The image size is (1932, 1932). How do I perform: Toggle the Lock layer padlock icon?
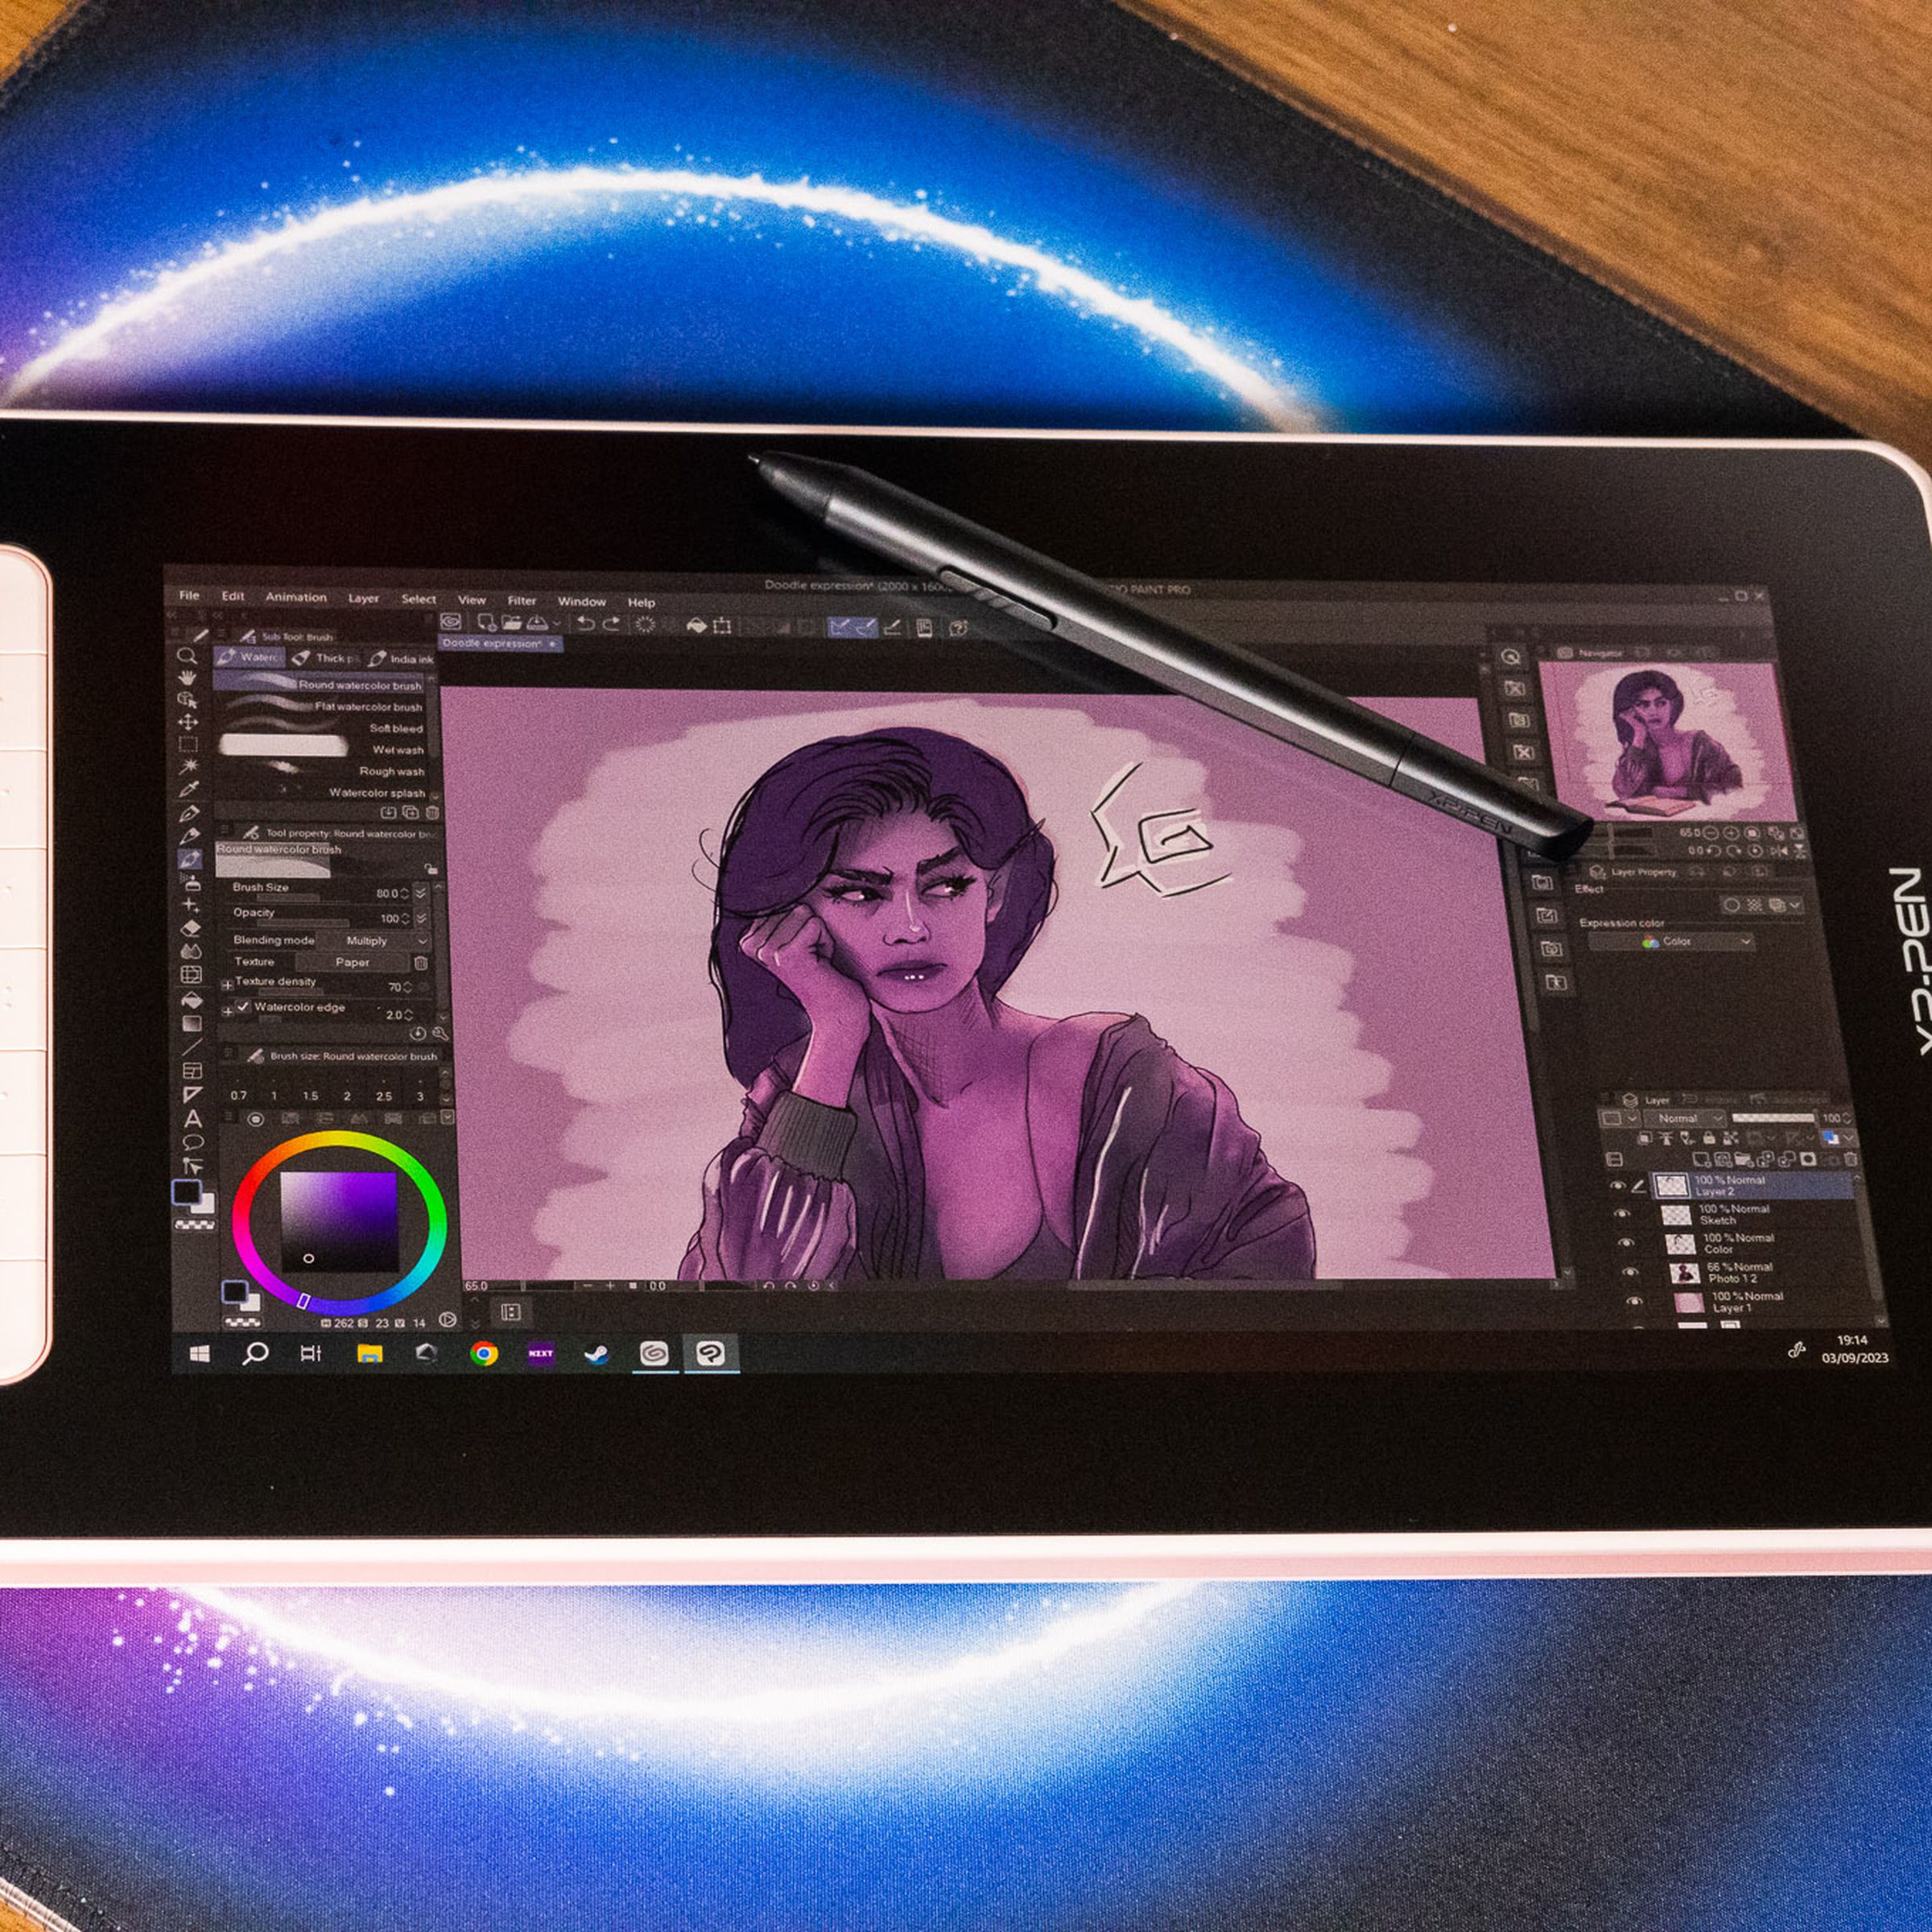tap(1710, 1138)
